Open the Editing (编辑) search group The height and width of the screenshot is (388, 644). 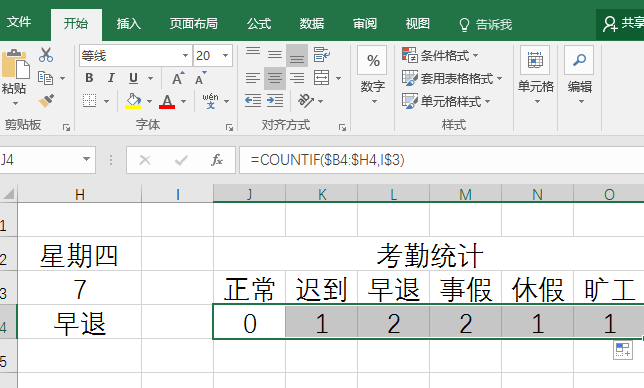tap(579, 75)
